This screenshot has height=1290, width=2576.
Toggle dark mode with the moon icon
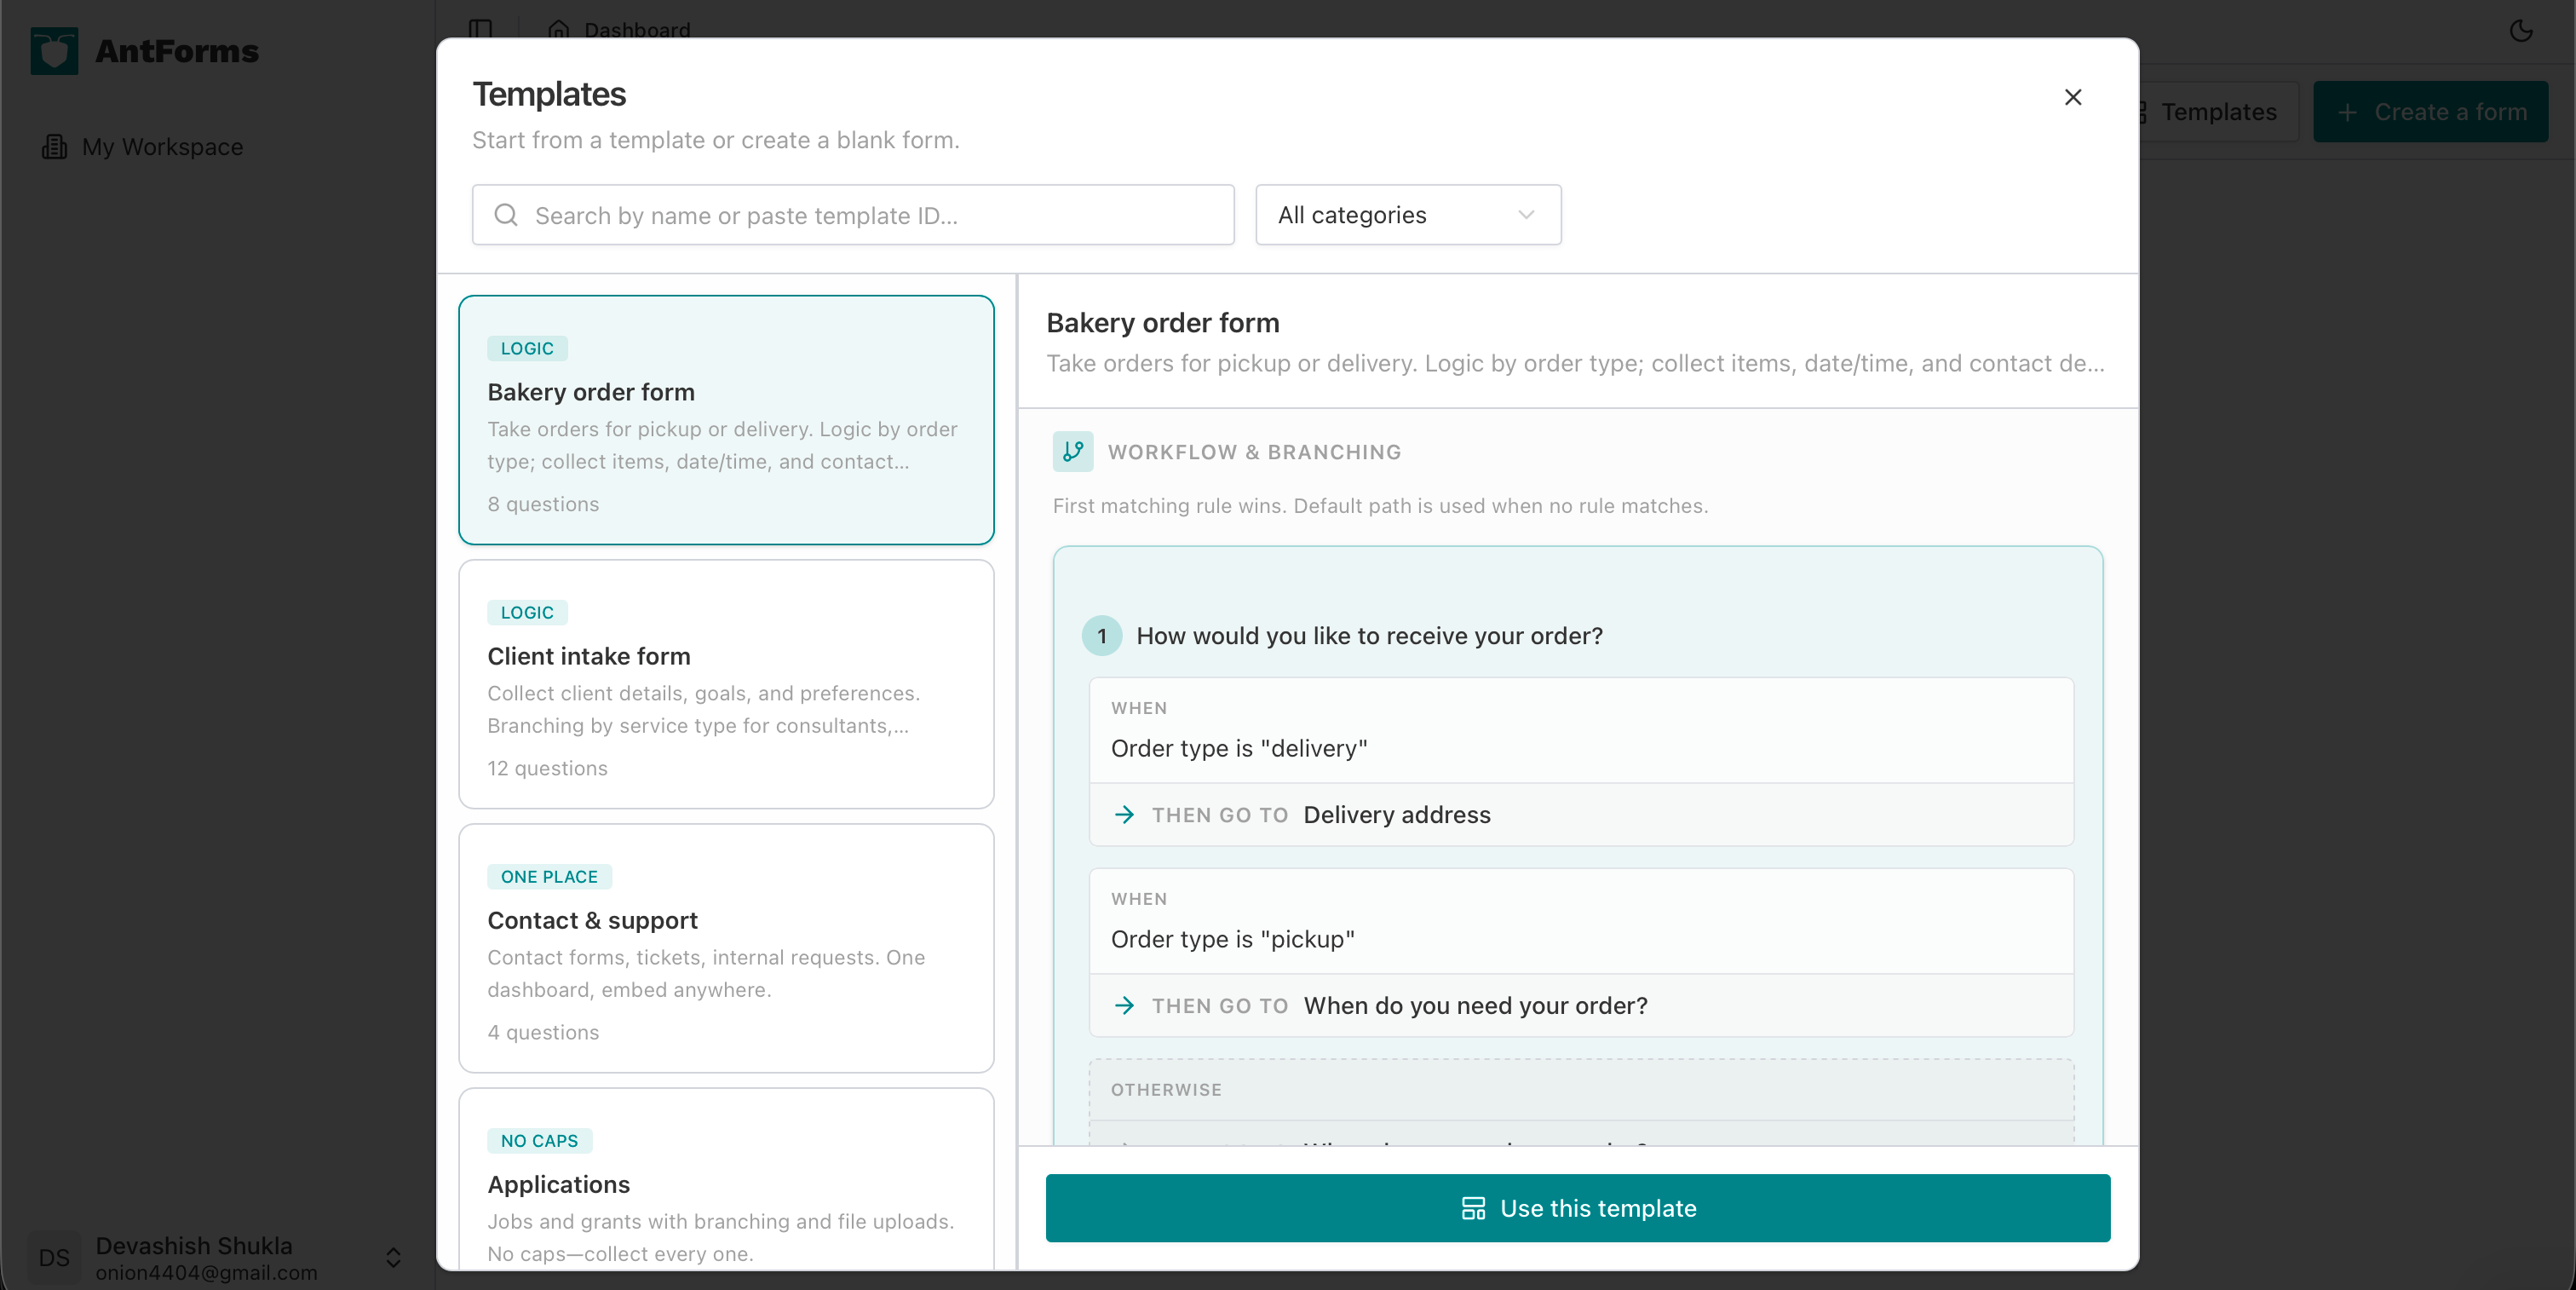click(x=2521, y=31)
